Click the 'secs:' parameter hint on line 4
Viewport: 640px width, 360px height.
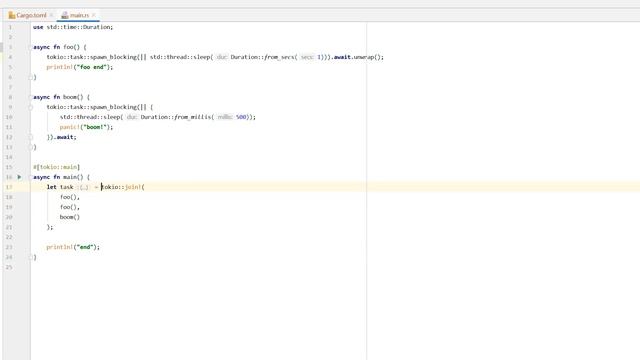click(307, 57)
